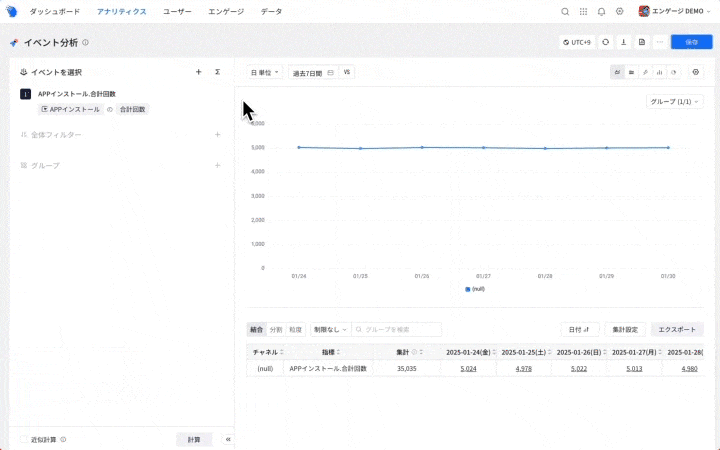Click the 日付 sort button
Image resolution: width=720 pixels, height=450 pixels.
pos(579,330)
